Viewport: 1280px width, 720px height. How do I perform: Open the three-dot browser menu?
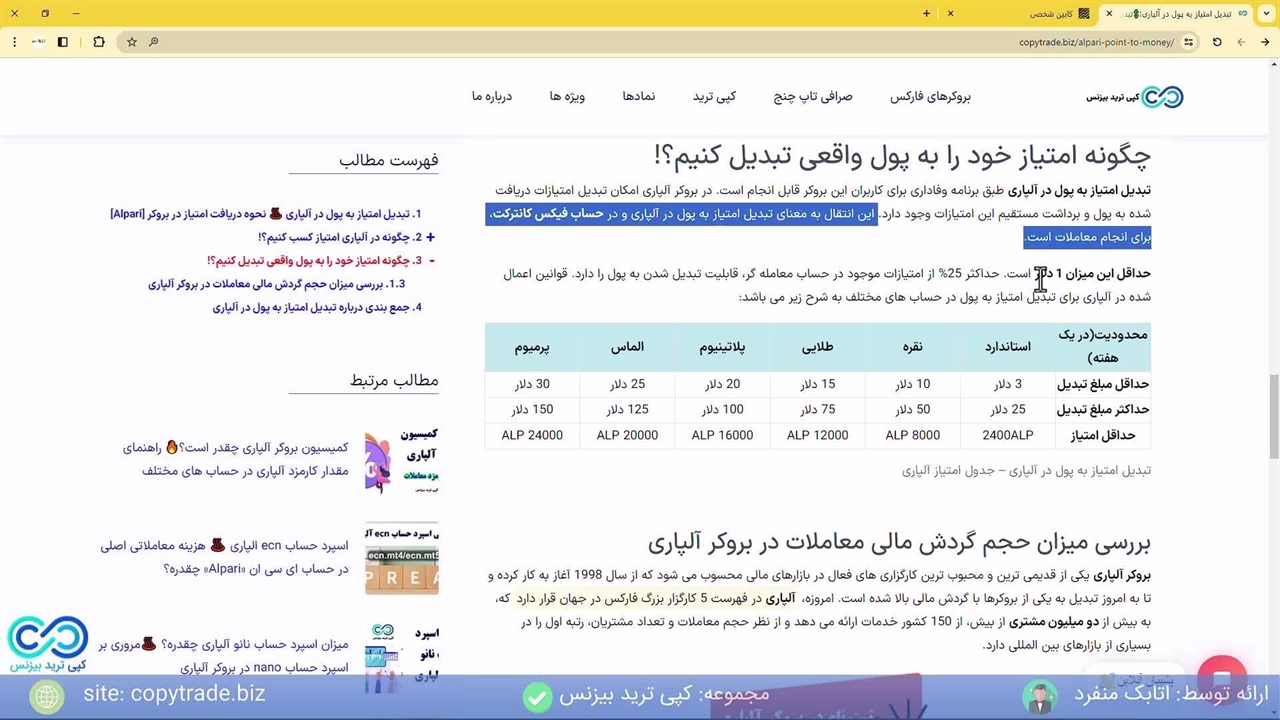(x=14, y=42)
